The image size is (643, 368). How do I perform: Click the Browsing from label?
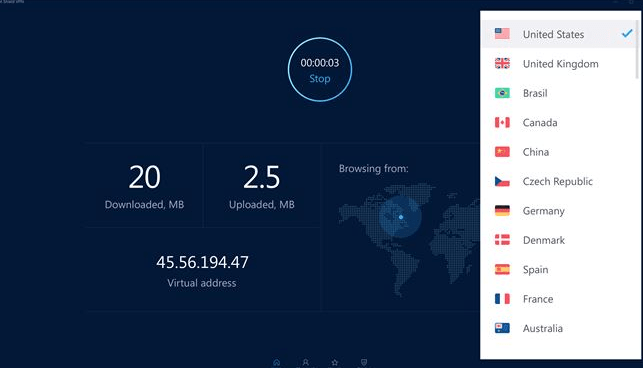[374, 169]
